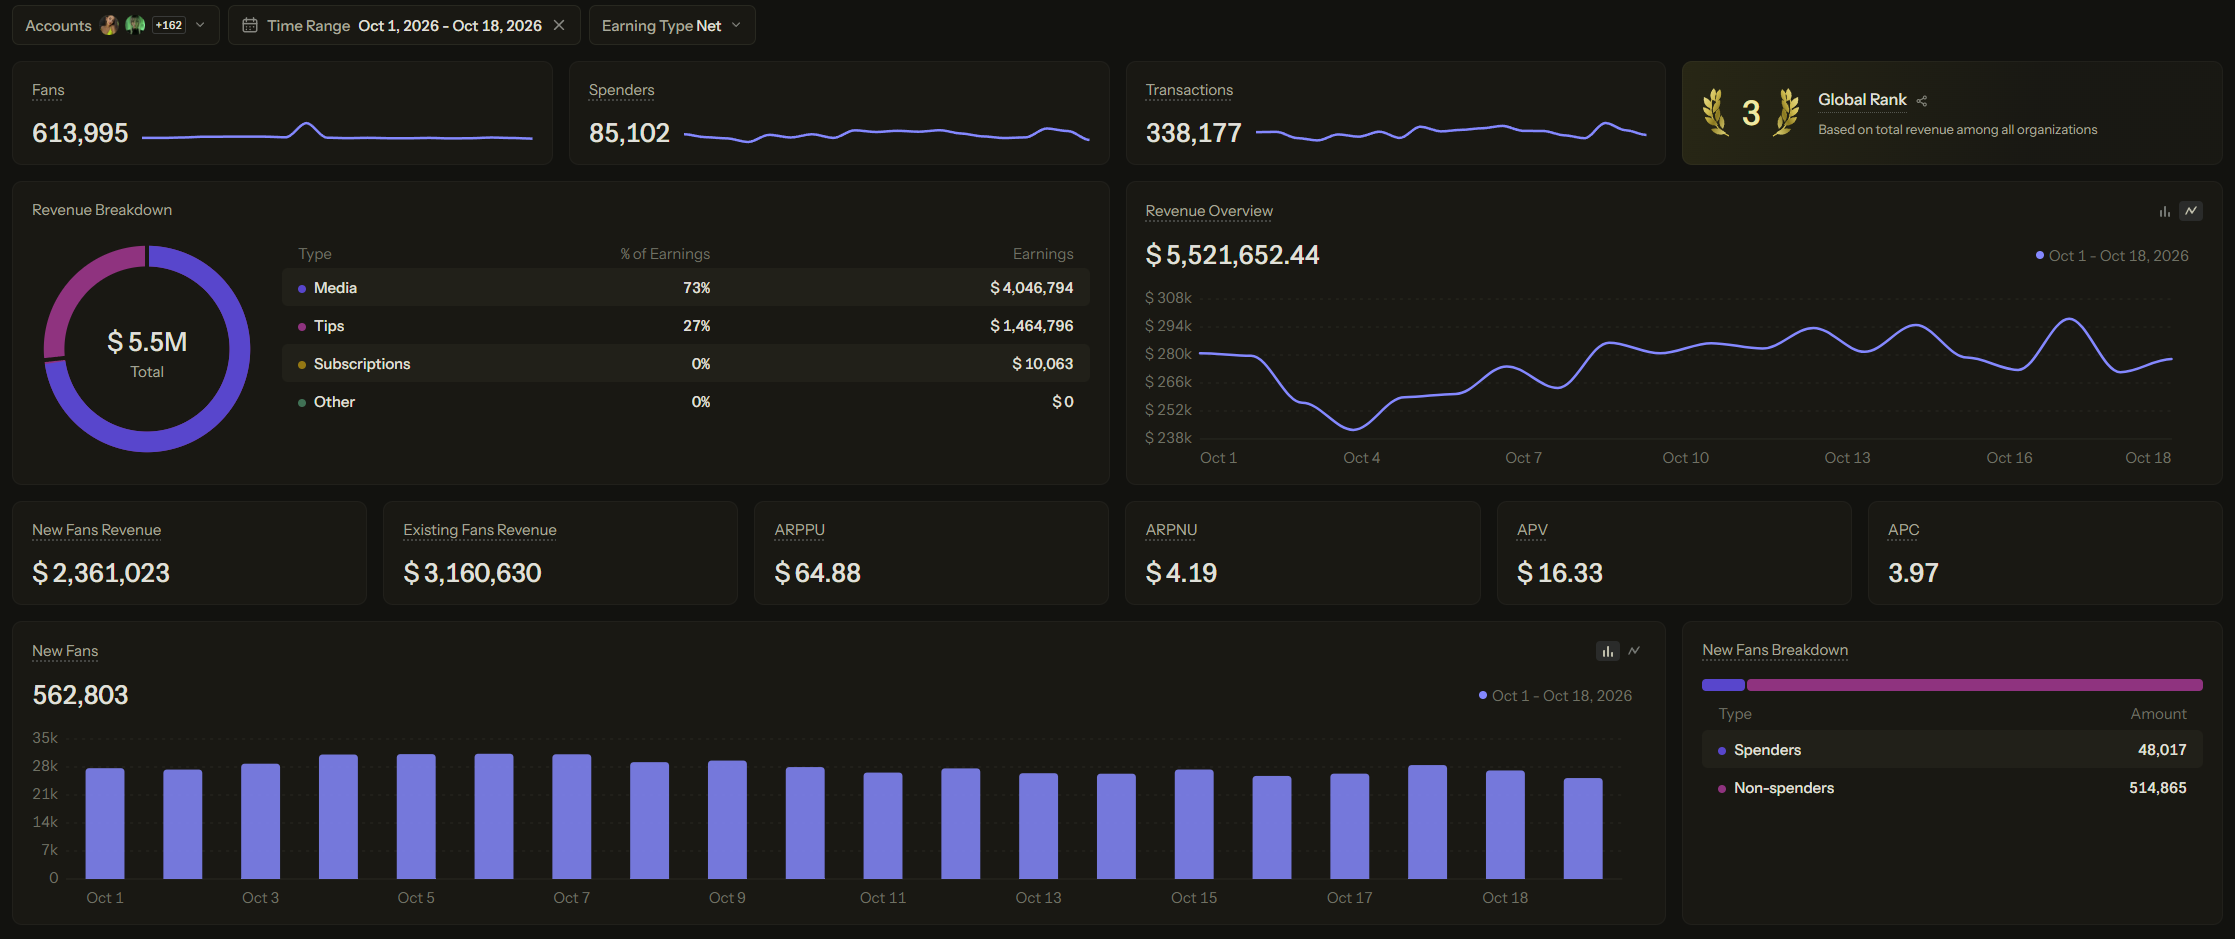Click the laurel Global Rank 3 badge
Viewport: 2235px width, 939px height.
point(1751,113)
